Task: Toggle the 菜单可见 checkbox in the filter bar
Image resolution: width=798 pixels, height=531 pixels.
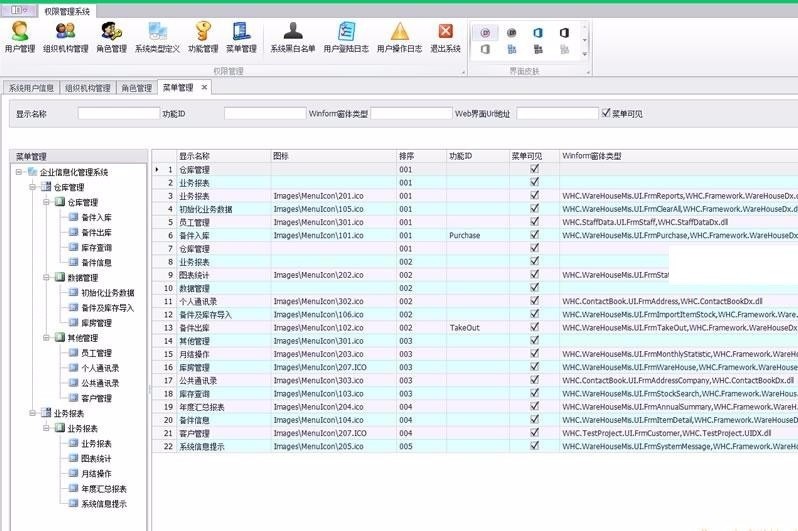Action: (x=605, y=113)
